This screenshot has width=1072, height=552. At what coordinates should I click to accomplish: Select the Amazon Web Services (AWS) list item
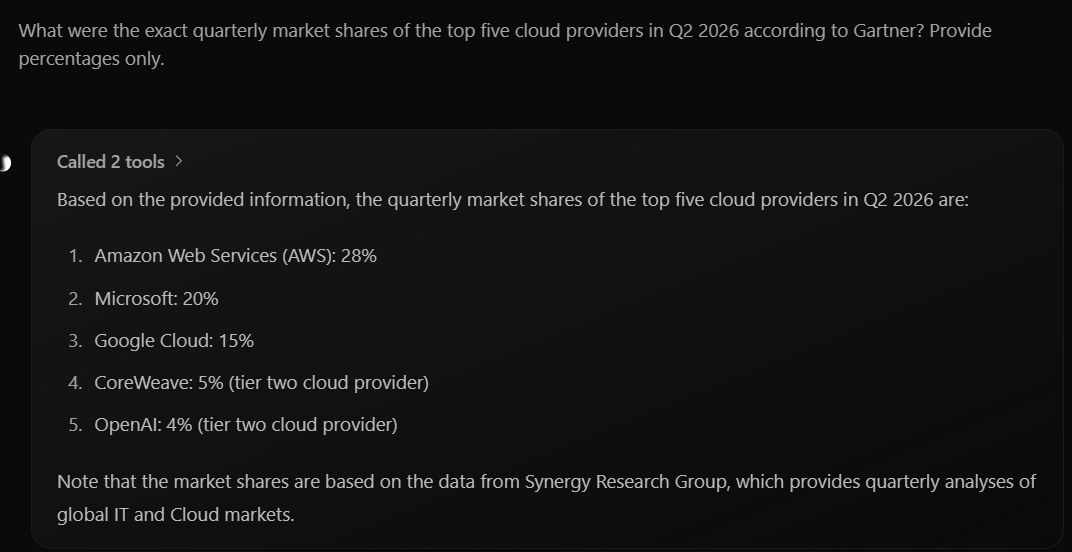(x=235, y=256)
